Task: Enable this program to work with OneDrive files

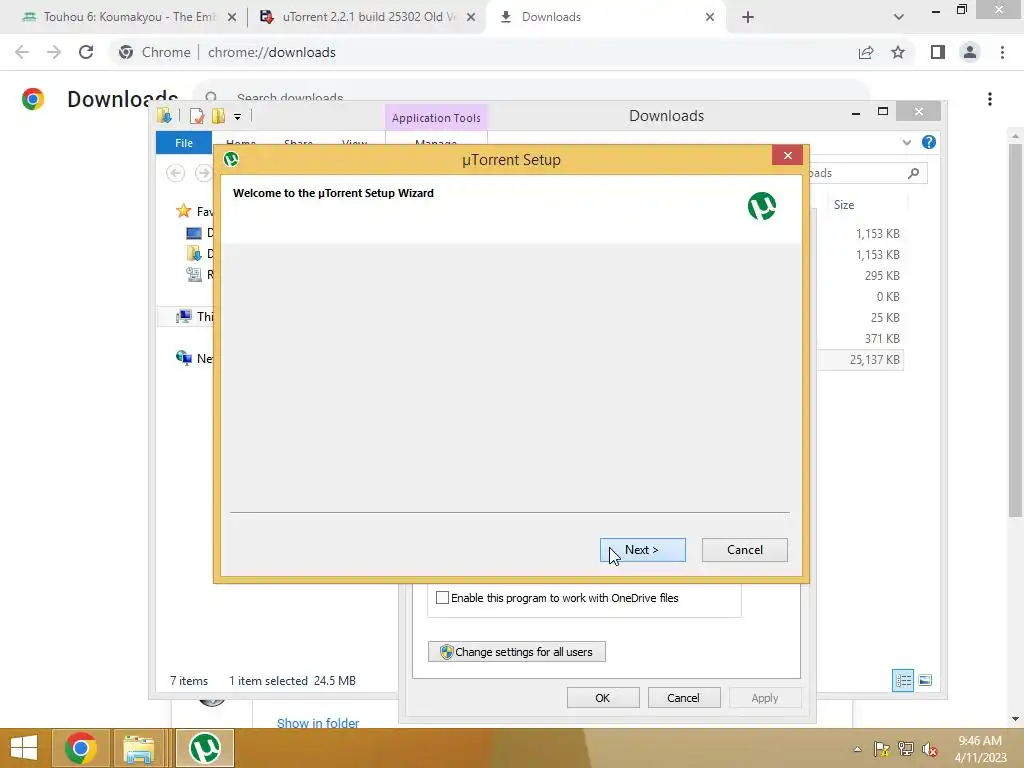Action: coord(442,598)
